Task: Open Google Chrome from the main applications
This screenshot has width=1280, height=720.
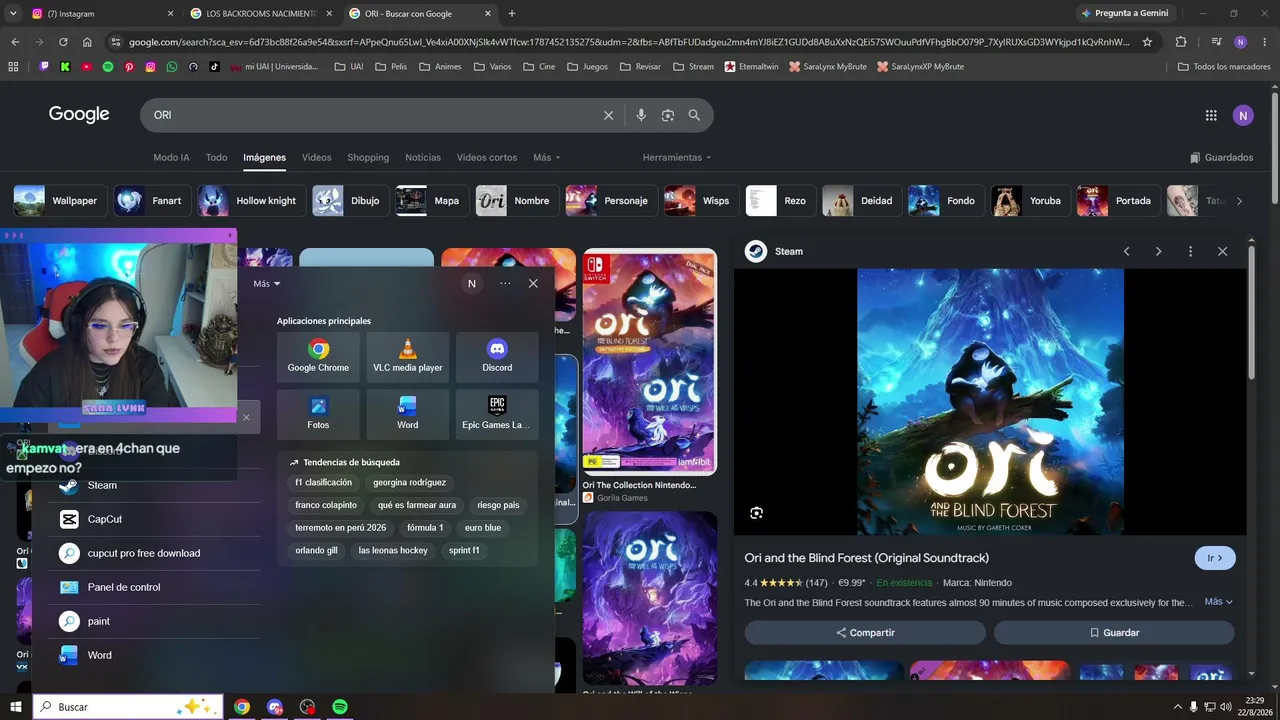Action: tap(318, 357)
